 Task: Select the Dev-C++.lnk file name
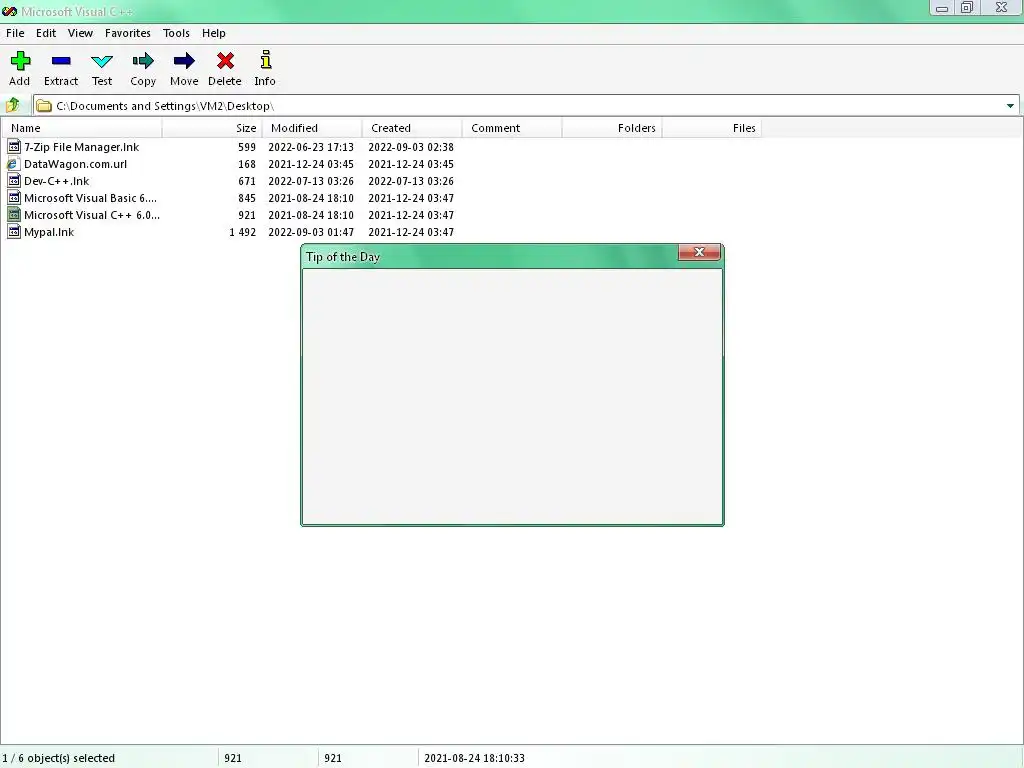pyautogui.click(x=57, y=181)
